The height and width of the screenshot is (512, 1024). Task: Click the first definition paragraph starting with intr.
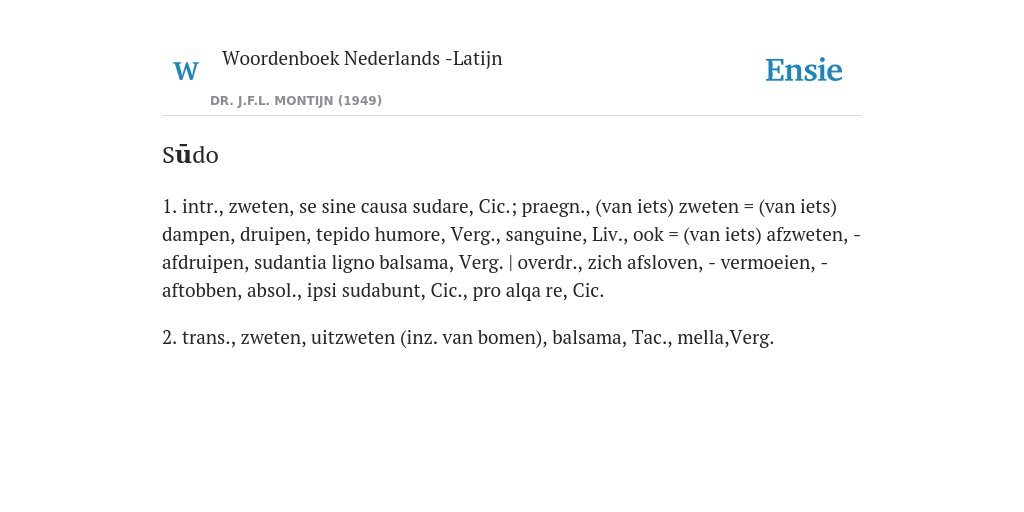[511, 248]
